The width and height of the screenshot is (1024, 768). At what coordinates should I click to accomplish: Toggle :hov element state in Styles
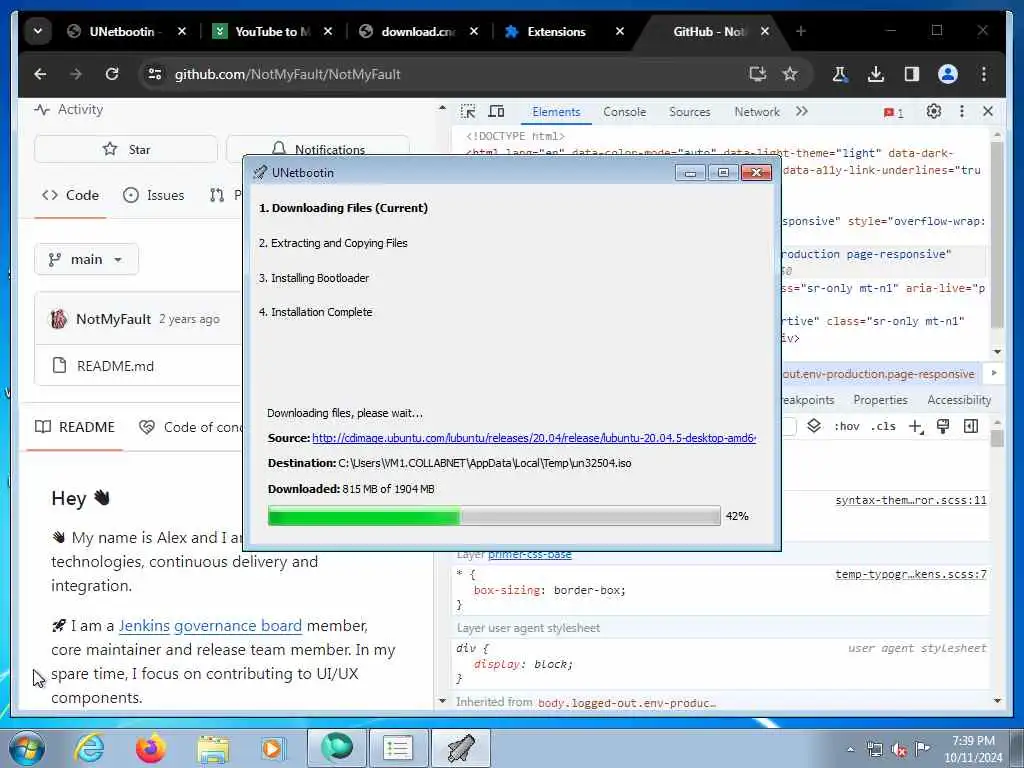click(x=846, y=426)
